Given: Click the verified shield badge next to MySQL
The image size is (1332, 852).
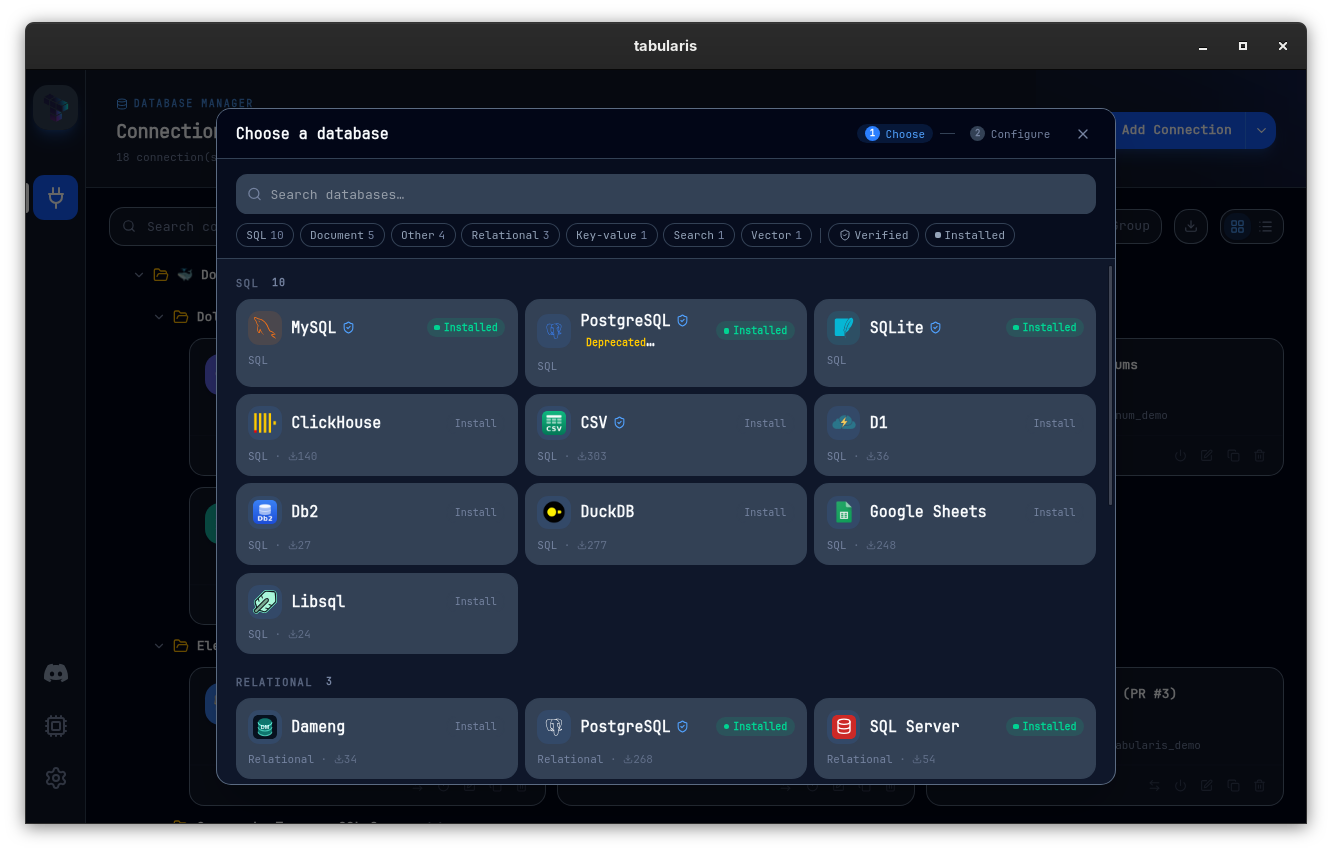Looking at the screenshot, I should [x=349, y=328].
